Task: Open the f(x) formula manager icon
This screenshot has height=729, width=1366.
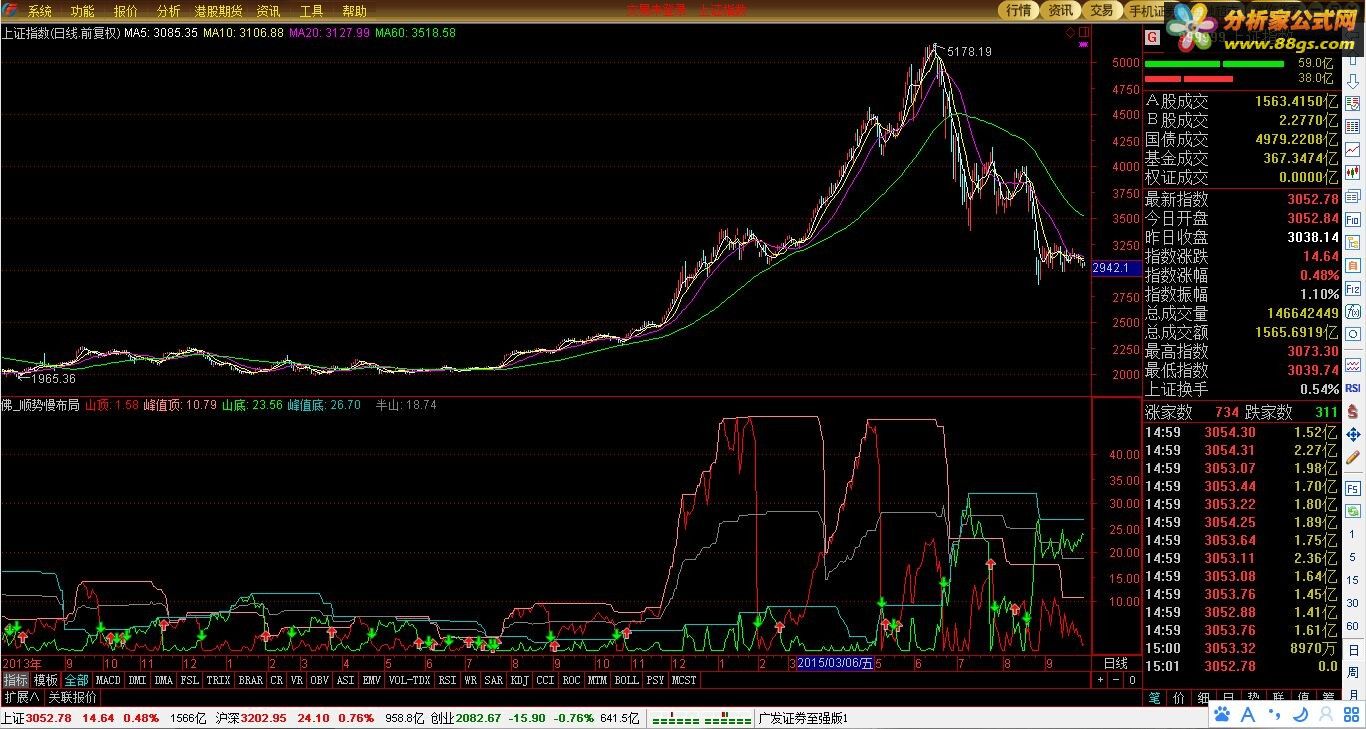Action: click(x=1353, y=311)
